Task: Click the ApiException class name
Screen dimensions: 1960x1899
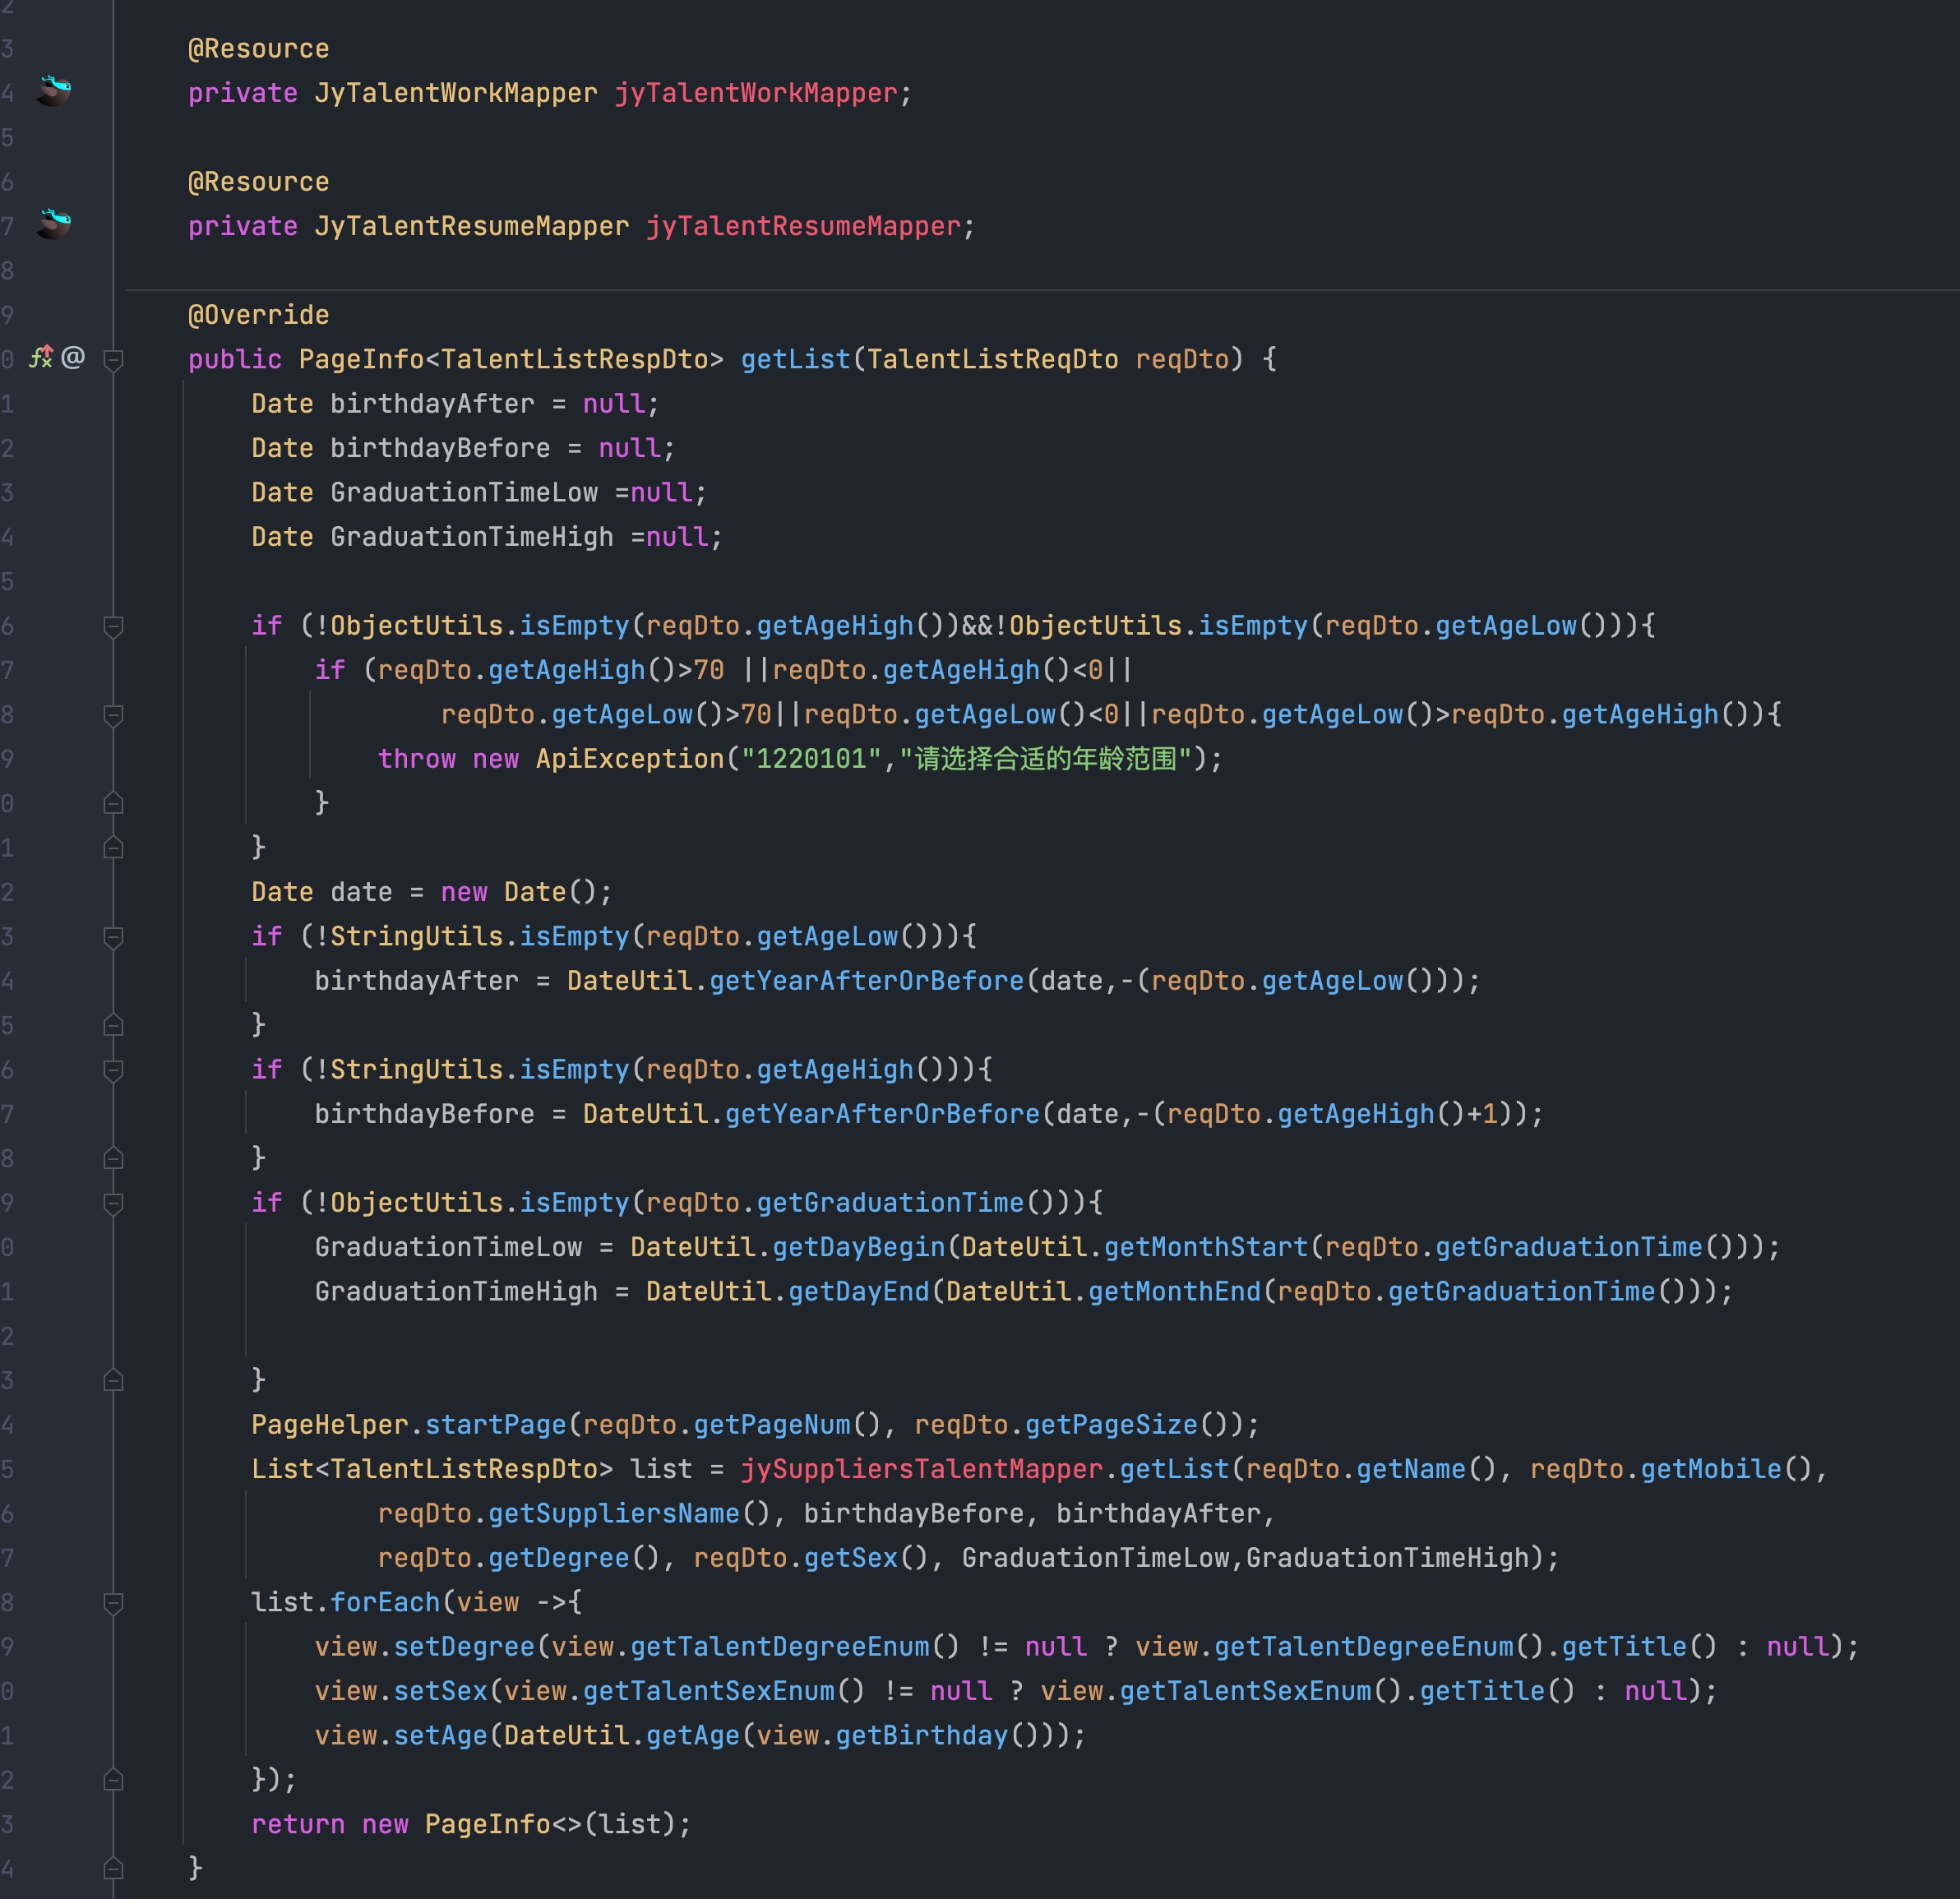Action: click(x=630, y=759)
